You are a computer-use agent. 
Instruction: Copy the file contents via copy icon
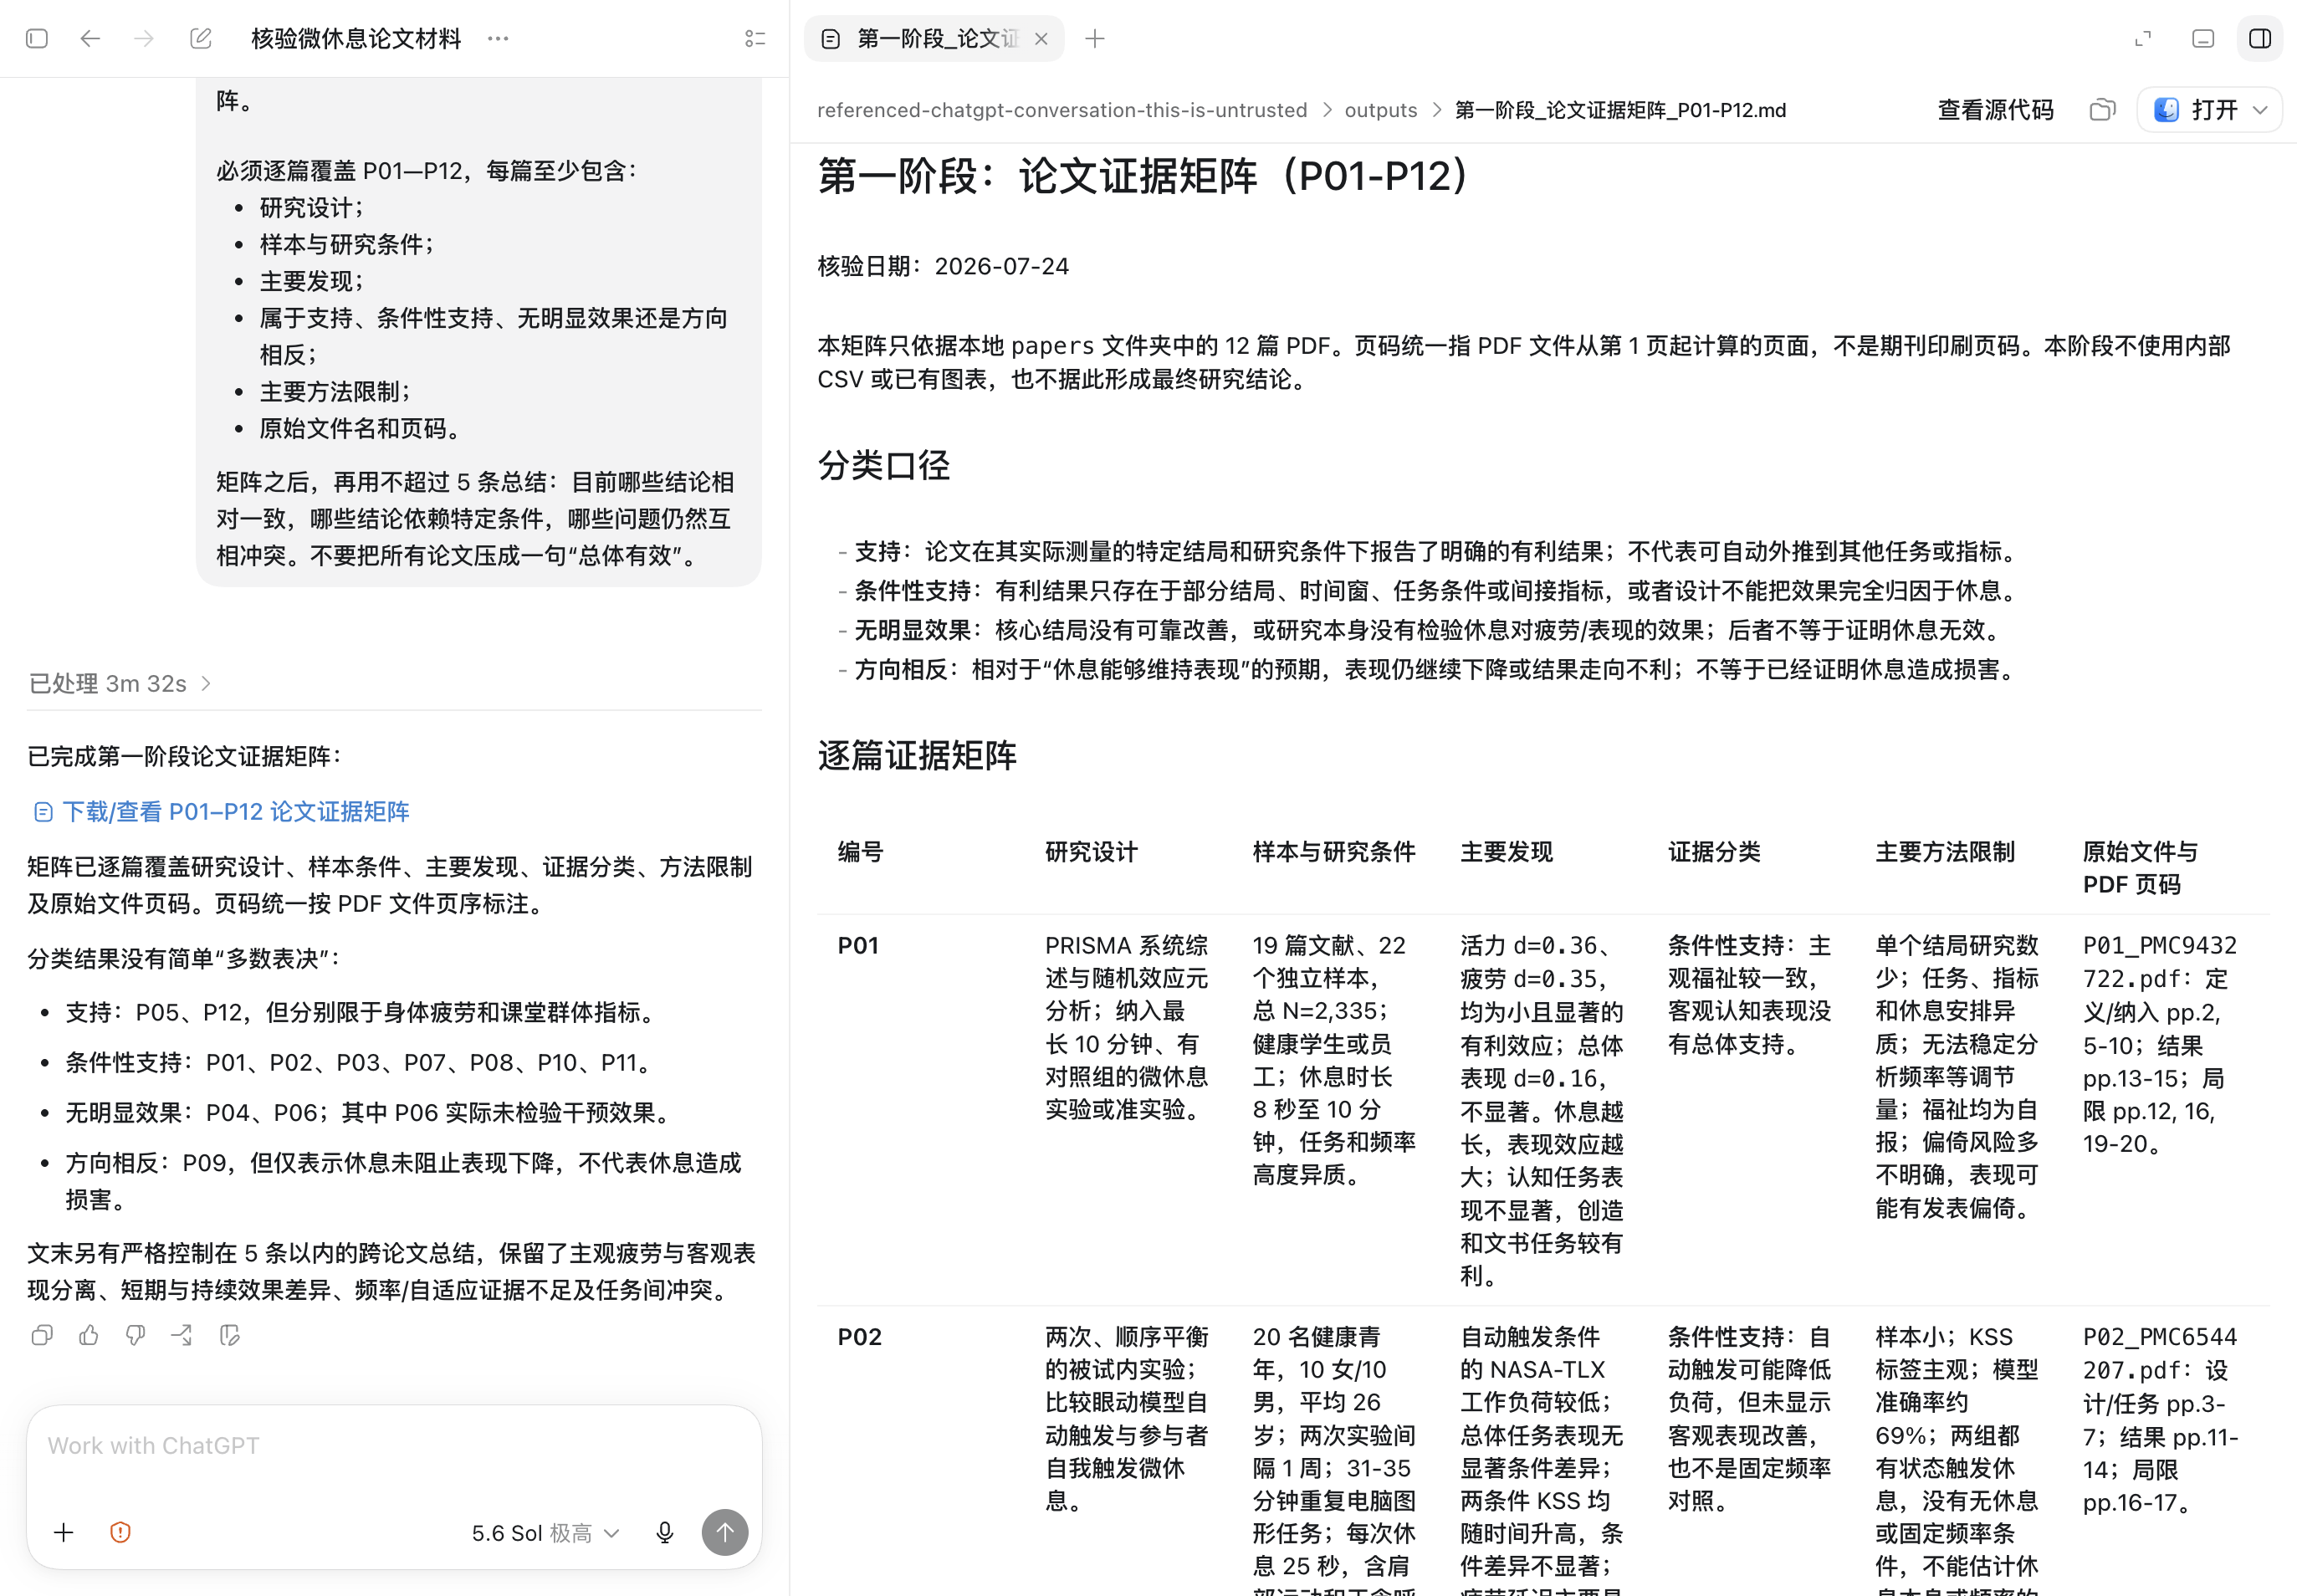pos(2103,110)
